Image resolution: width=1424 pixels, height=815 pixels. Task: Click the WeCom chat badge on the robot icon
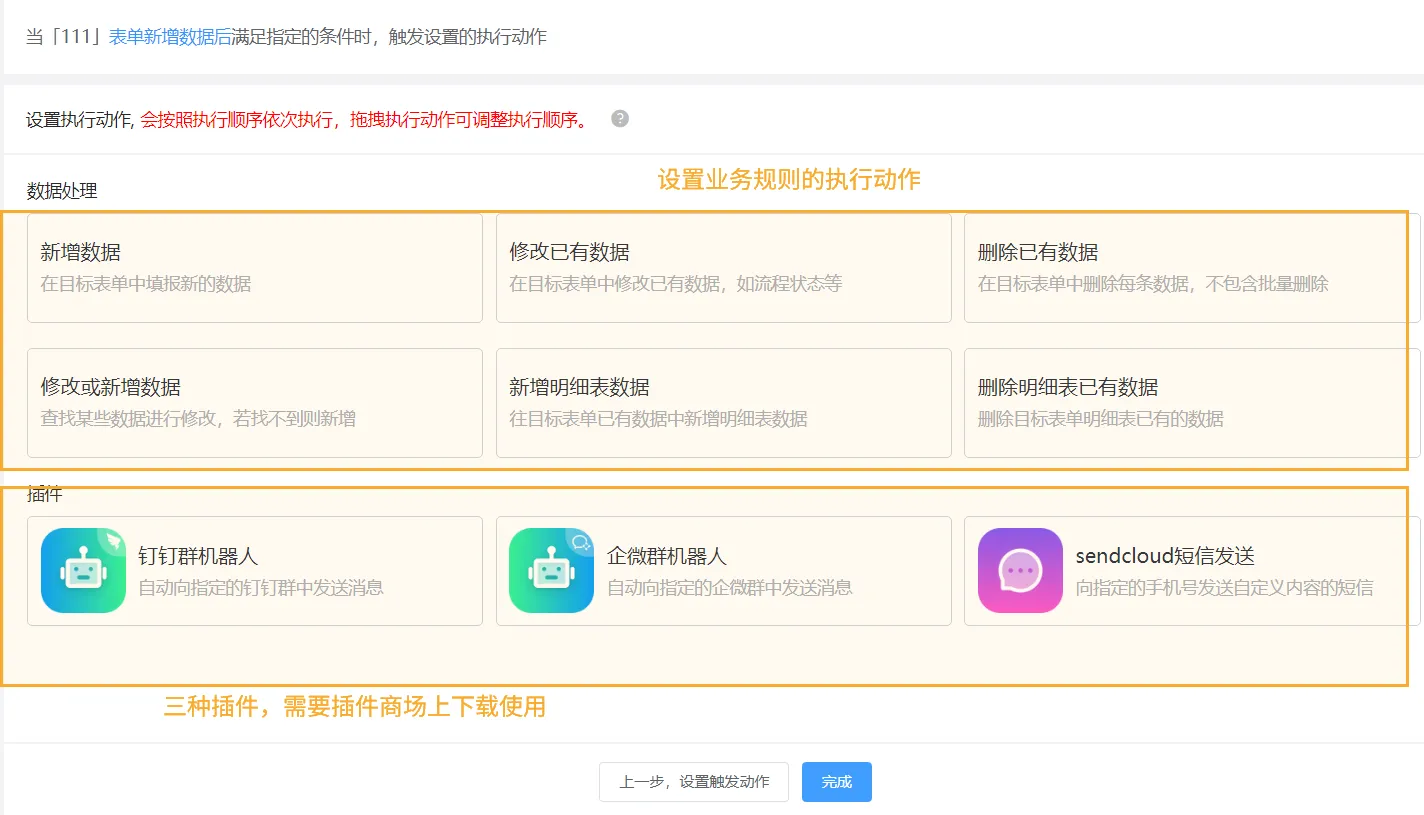(x=581, y=541)
